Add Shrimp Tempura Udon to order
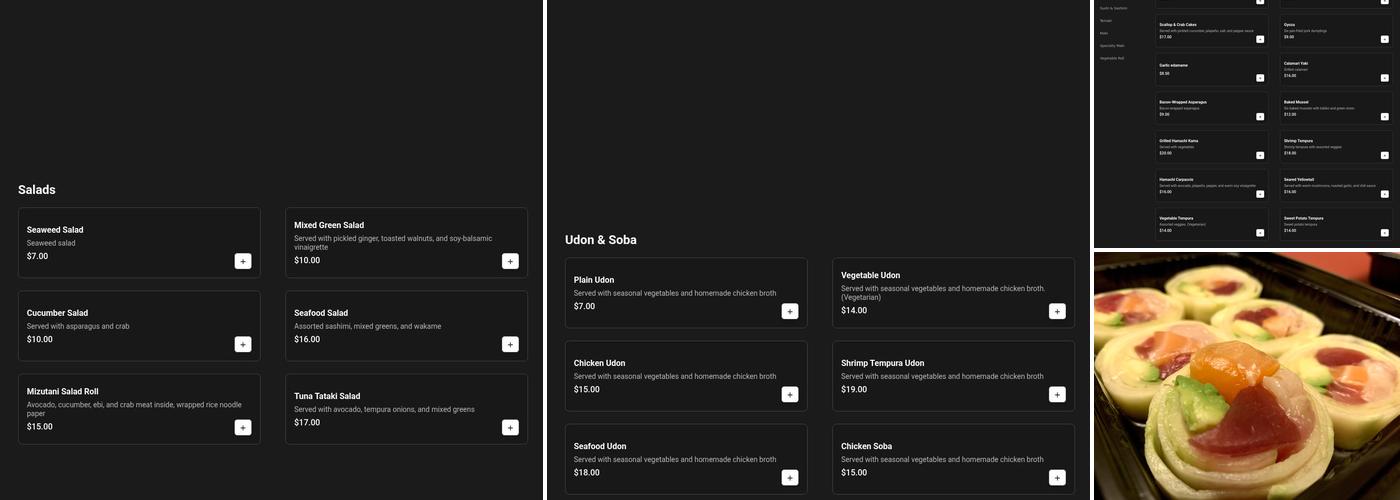Viewport: 1400px width, 500px height. [x=1057, y=394]
